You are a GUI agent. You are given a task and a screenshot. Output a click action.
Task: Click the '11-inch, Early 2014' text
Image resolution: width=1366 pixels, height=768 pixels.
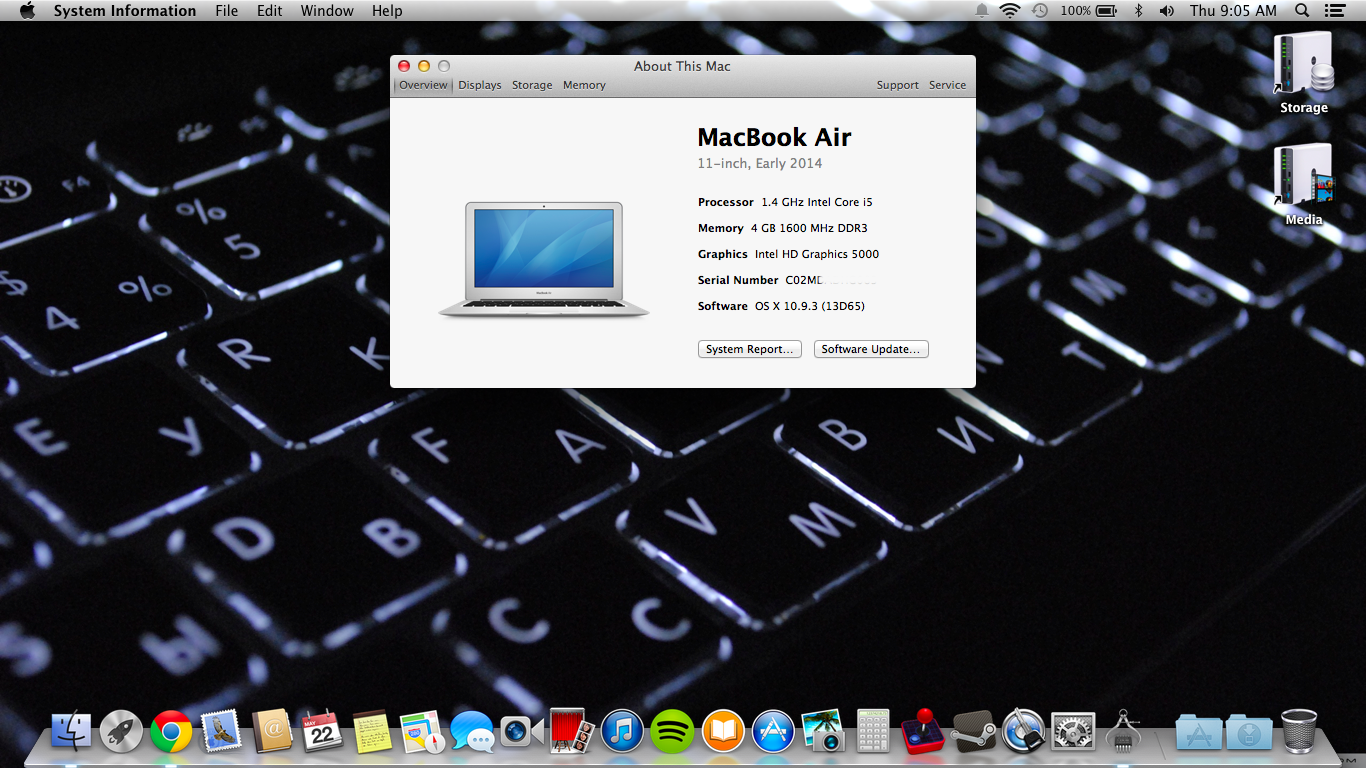coord(760,163)
